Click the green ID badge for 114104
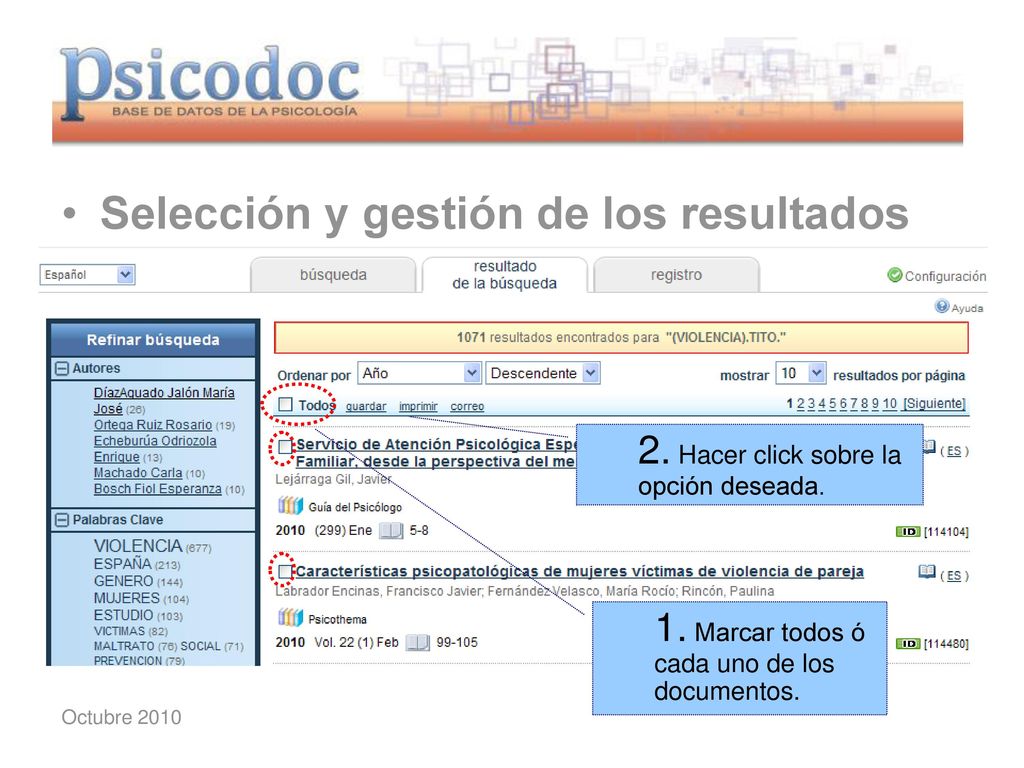The image size is (1024, 768). point(908,532)
